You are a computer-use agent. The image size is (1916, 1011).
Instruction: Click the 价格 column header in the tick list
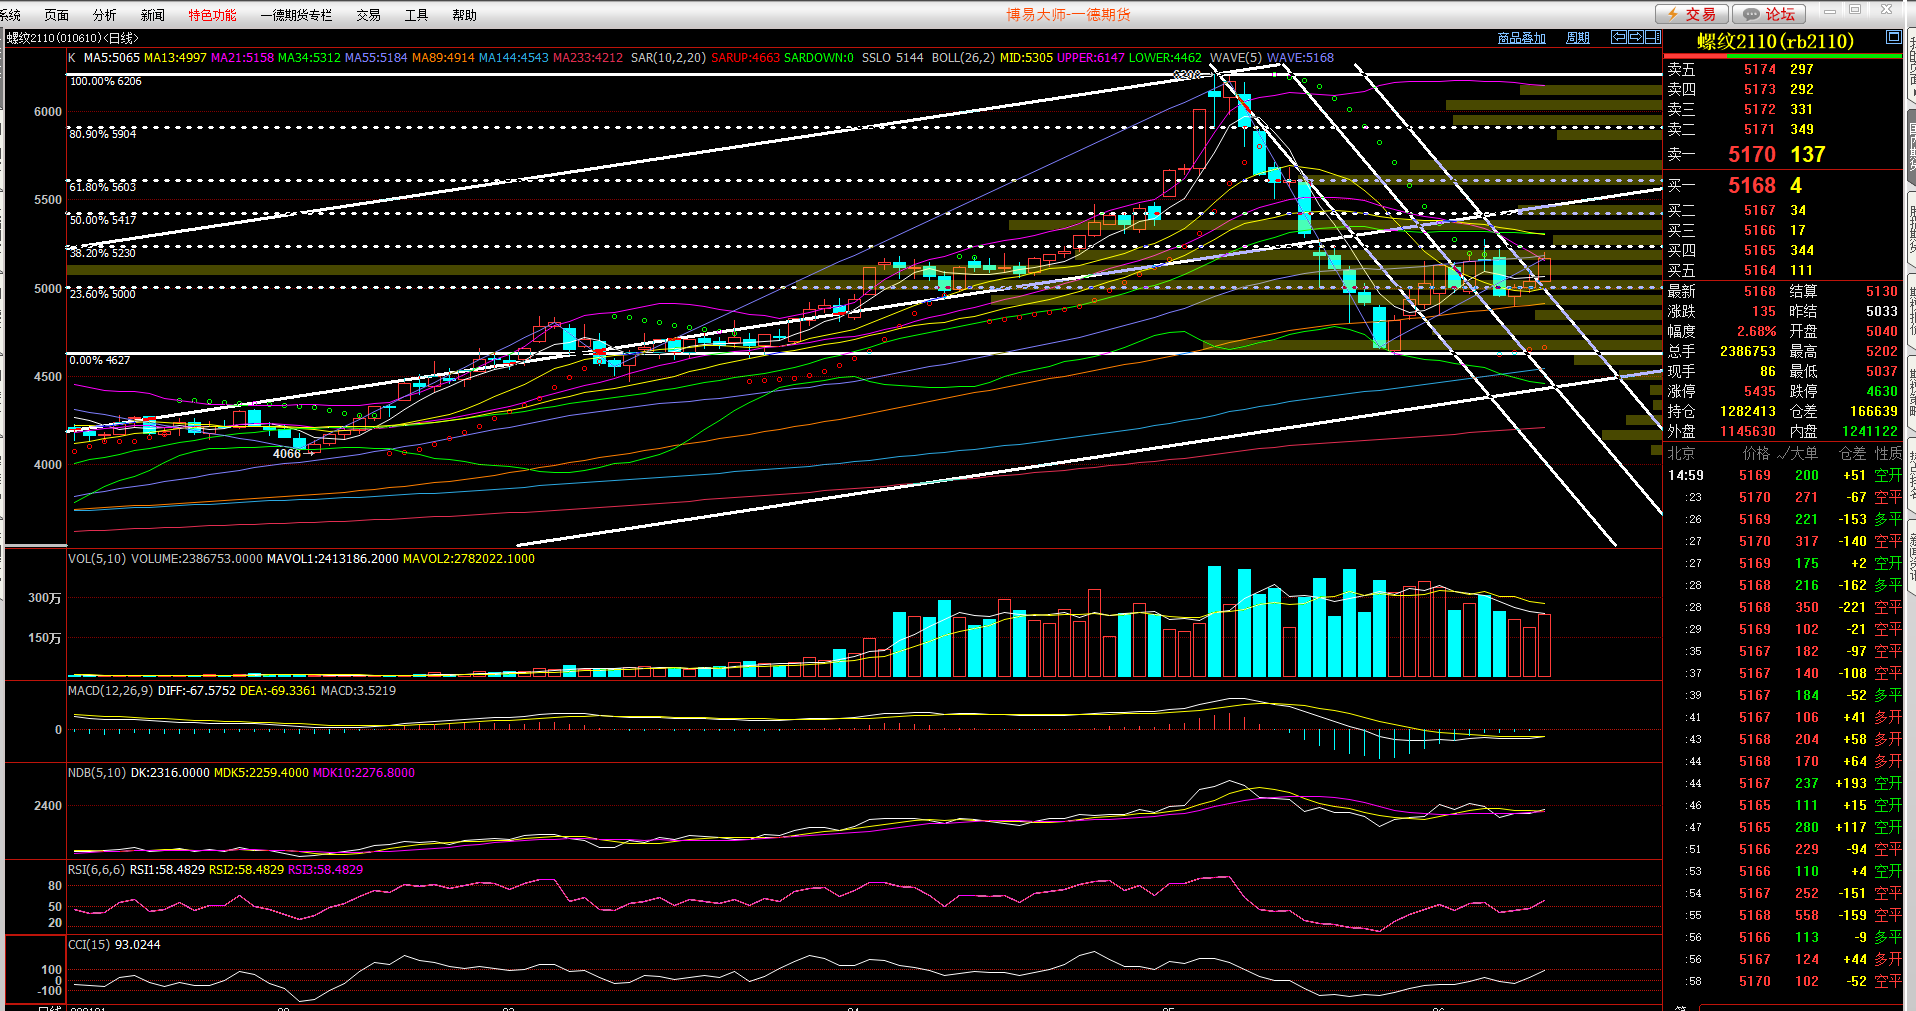[x=1756, y=453]
